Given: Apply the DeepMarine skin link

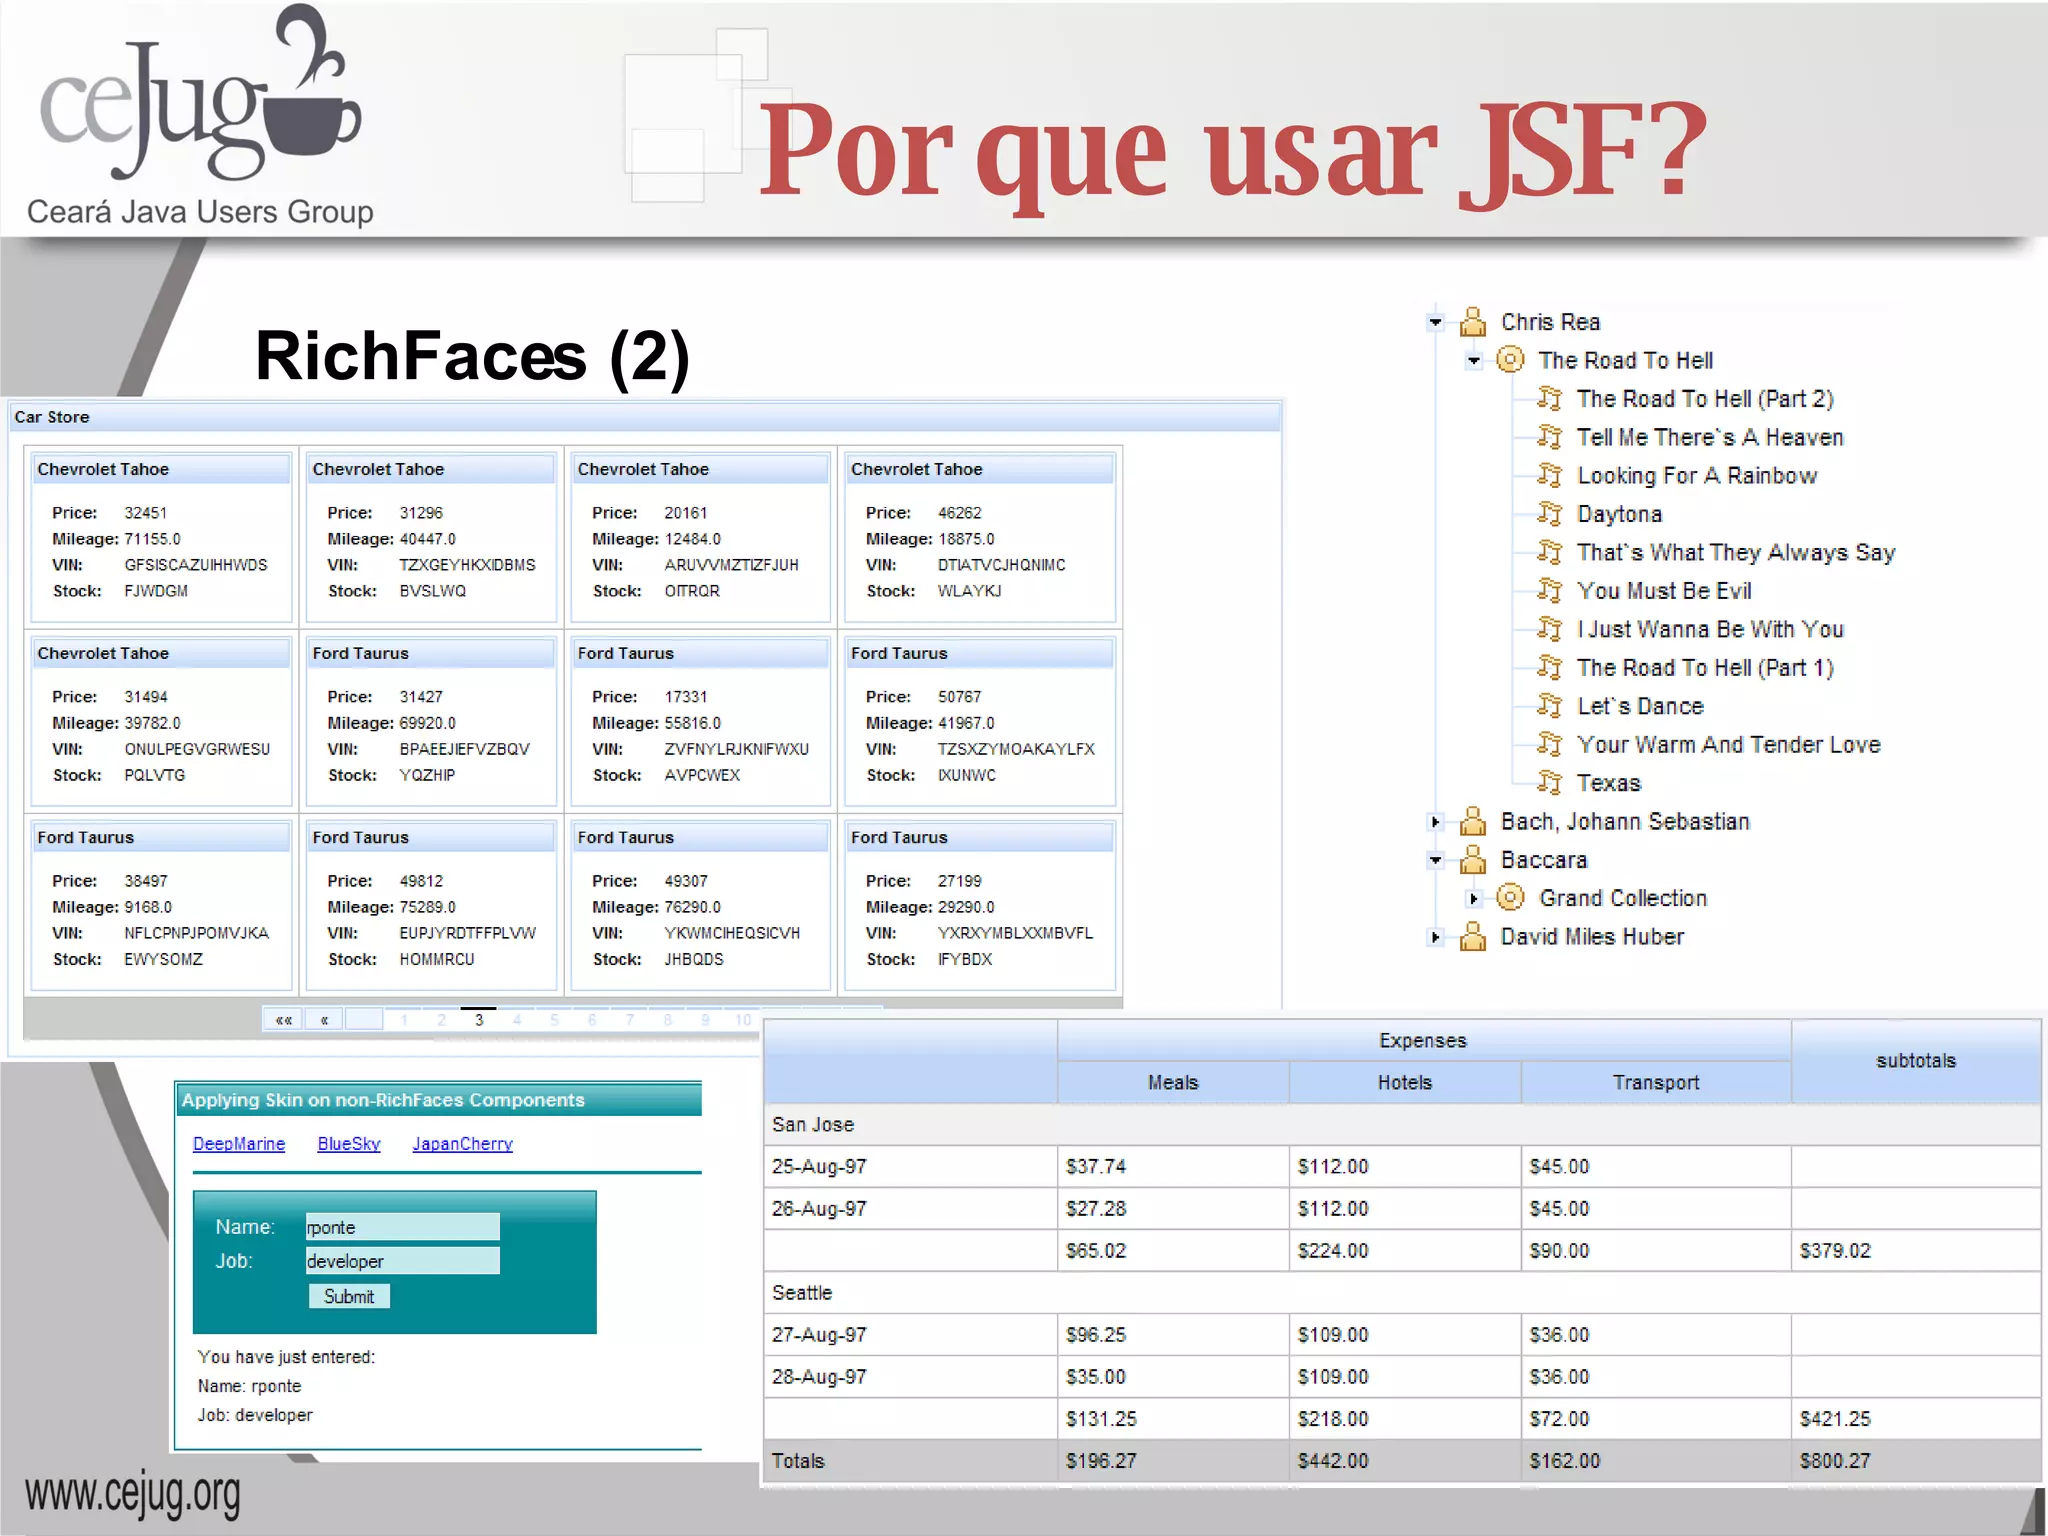Looking at the screenshot, I should [x=239, y=1144].
